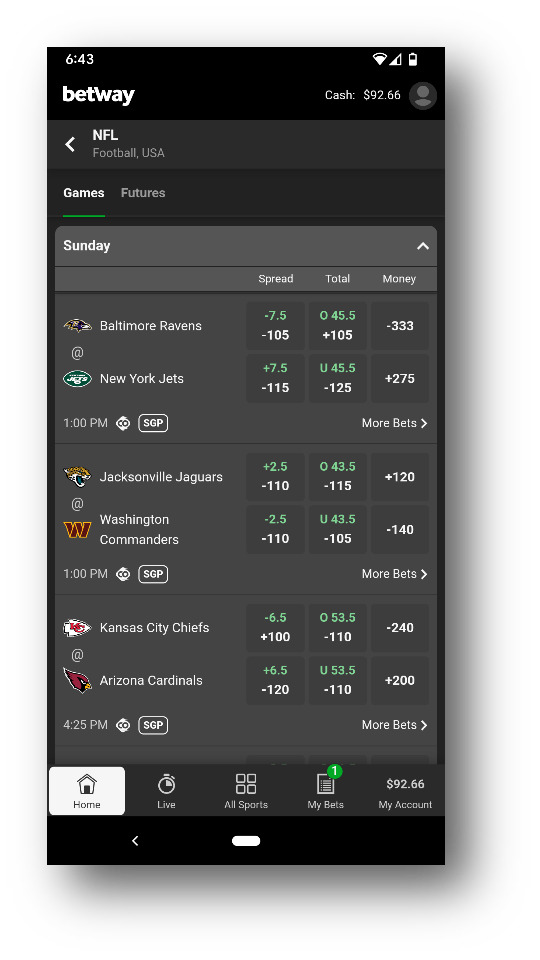The image size is (540, 960).
Task: Select Over 53.5 total for Chiefs game
Action: 337,628
